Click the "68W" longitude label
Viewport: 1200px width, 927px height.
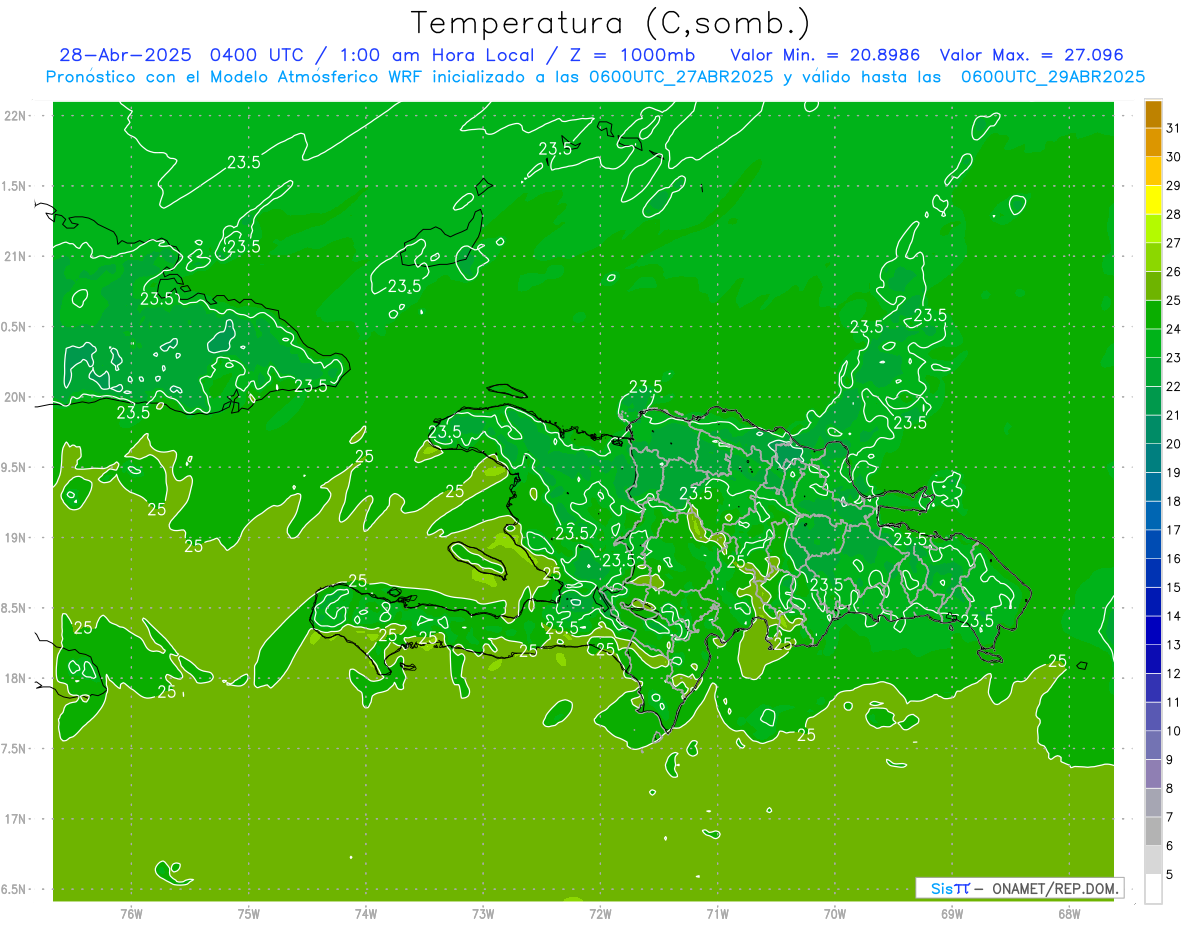[1069, 913]
